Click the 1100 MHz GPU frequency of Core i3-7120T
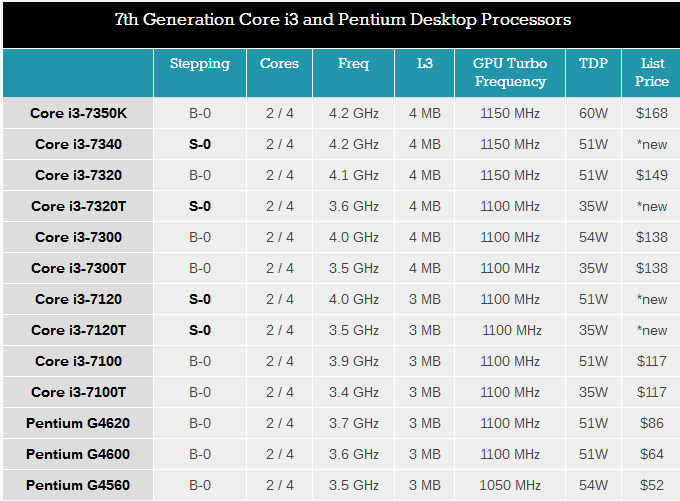This screenshot has height=501, width=680. pos(512,331)
